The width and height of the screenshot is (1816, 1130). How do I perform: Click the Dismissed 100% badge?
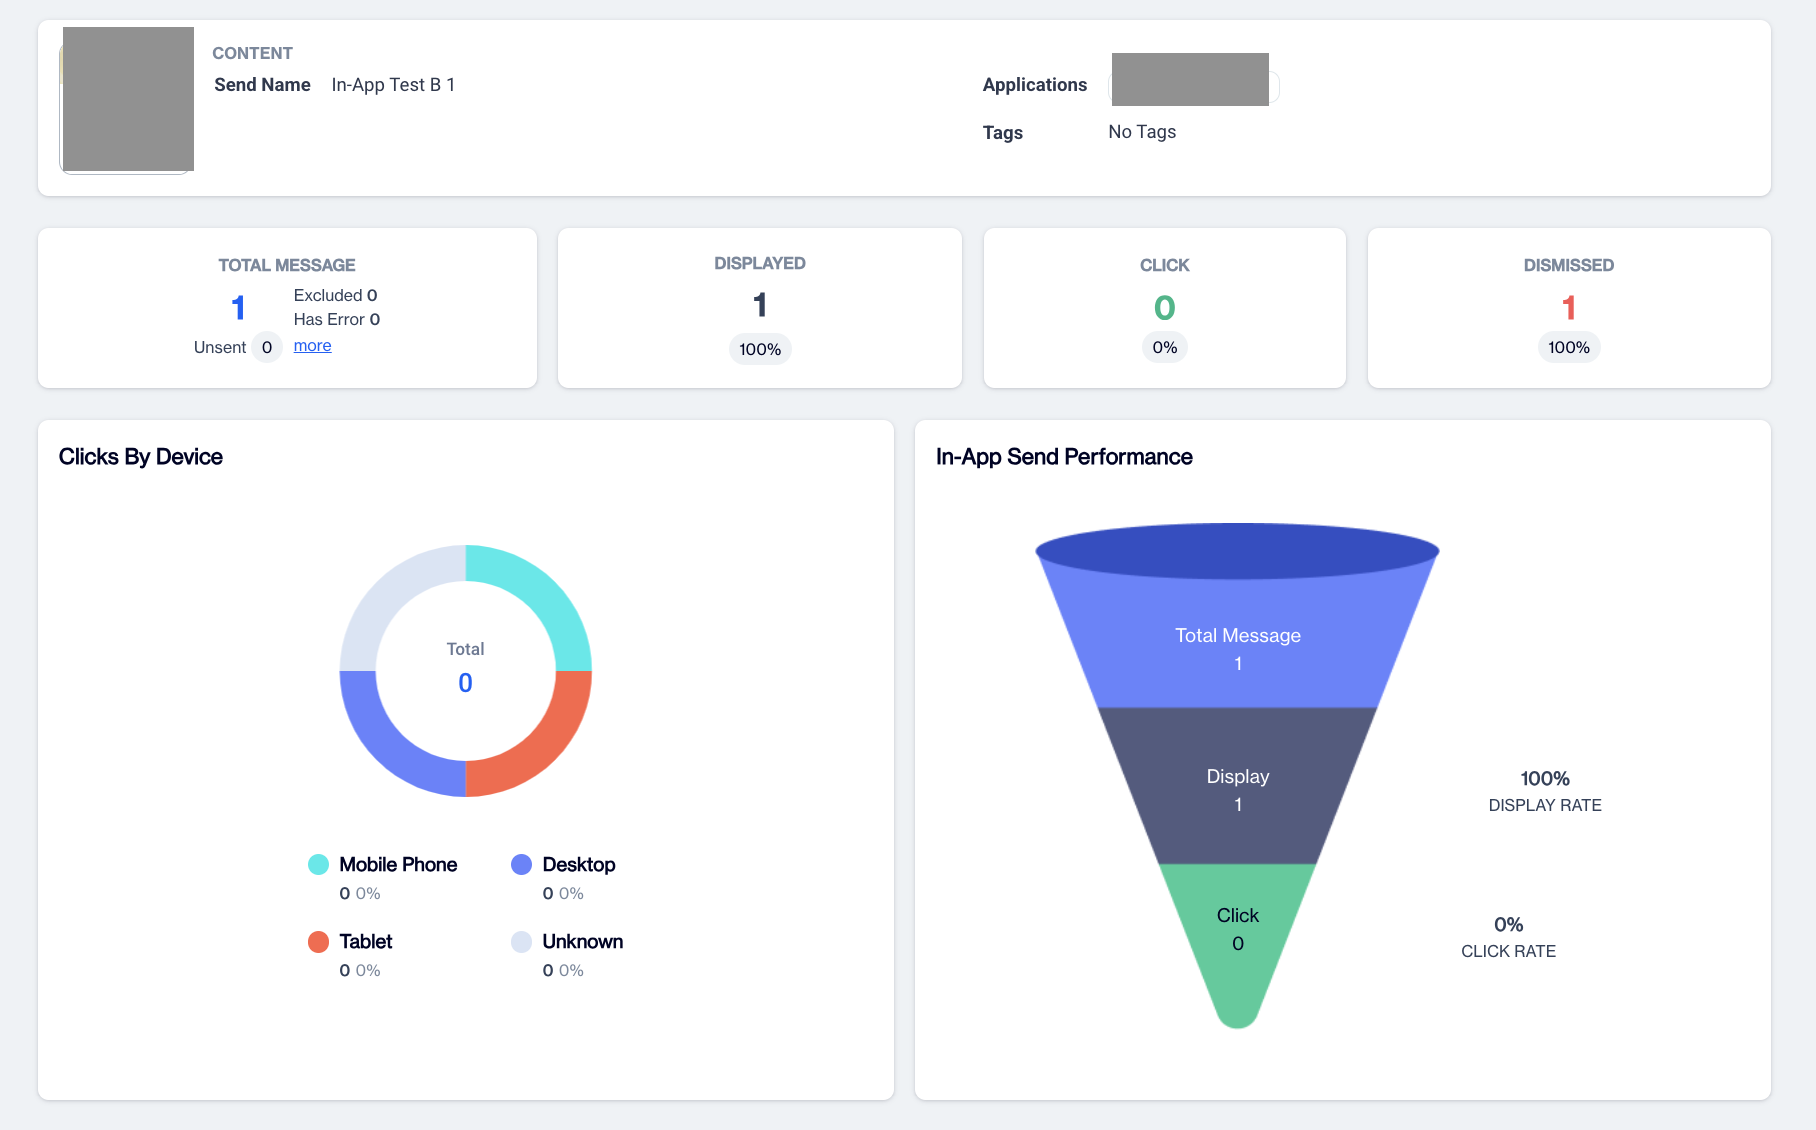(1569, 347)
